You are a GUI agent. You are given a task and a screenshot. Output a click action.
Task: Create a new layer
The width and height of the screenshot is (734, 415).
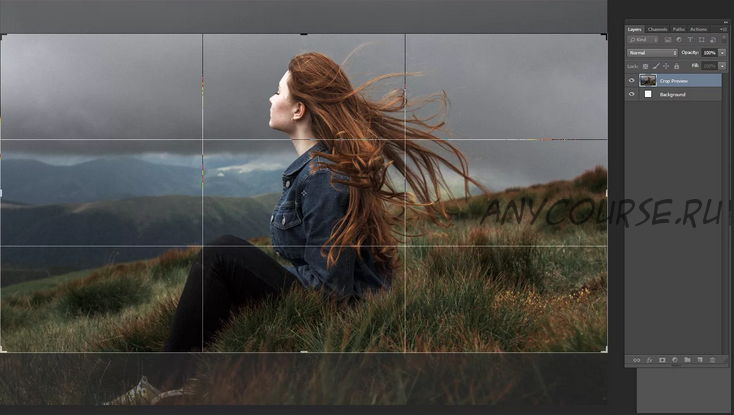pos(701,360)
